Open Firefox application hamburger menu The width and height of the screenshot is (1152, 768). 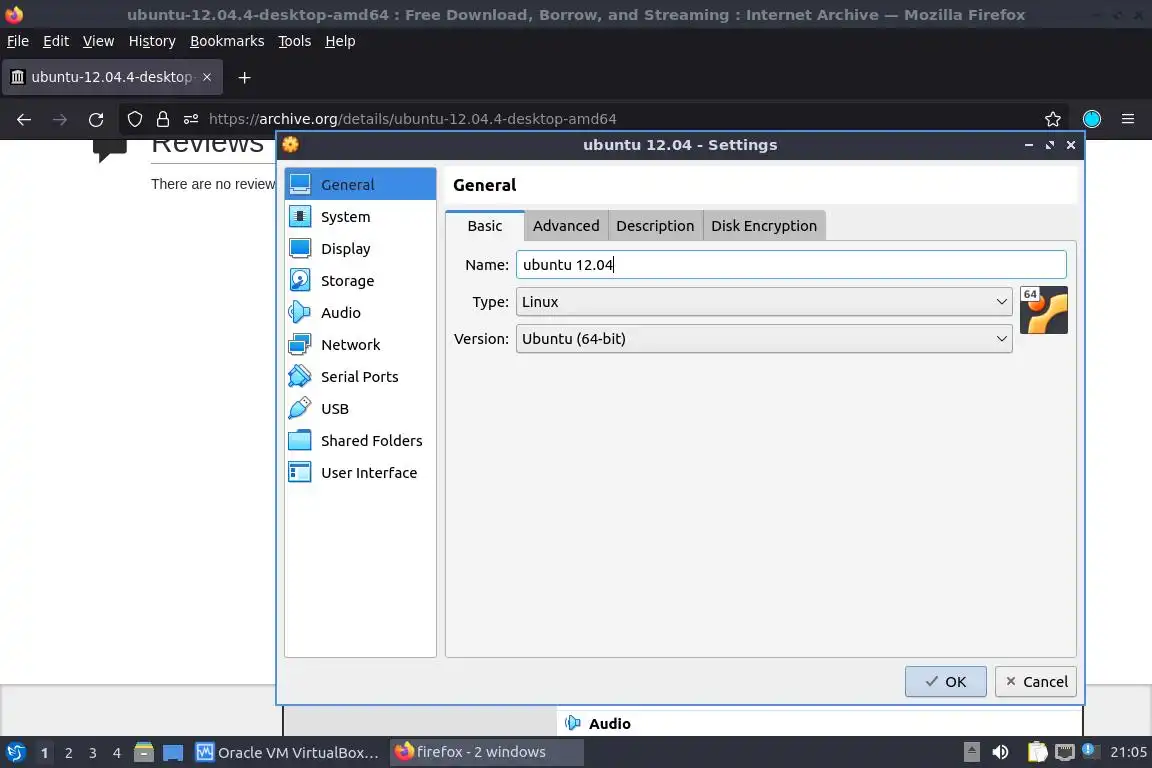[x=1128, y=119]
